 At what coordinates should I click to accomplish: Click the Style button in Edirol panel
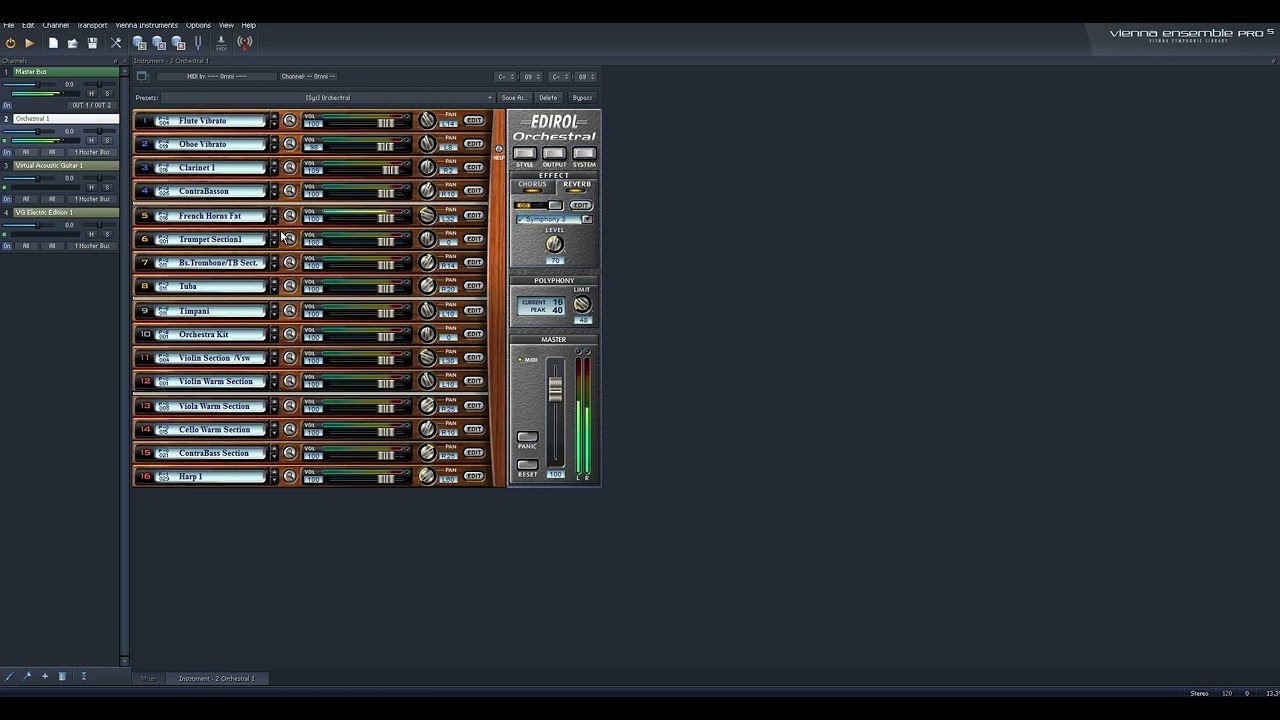coord(524,154)
